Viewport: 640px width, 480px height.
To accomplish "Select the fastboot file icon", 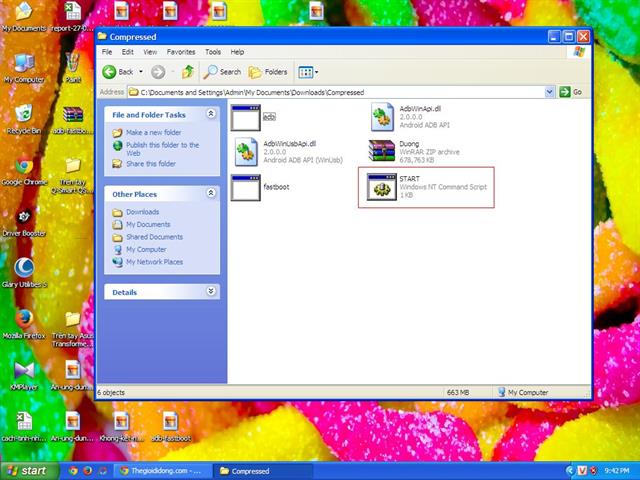I will pos(245,188).
